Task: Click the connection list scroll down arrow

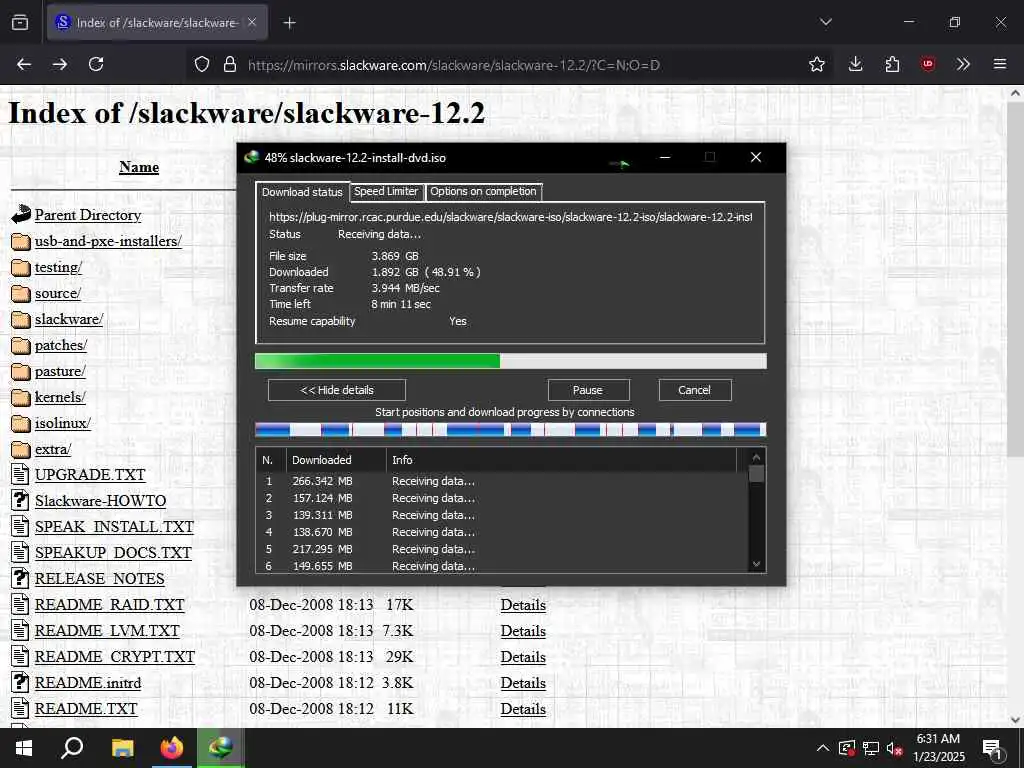Action: 756,564
